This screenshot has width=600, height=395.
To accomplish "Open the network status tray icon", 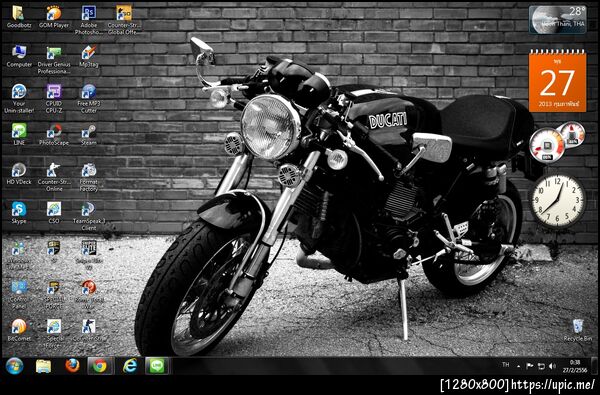I will (541, 366).
